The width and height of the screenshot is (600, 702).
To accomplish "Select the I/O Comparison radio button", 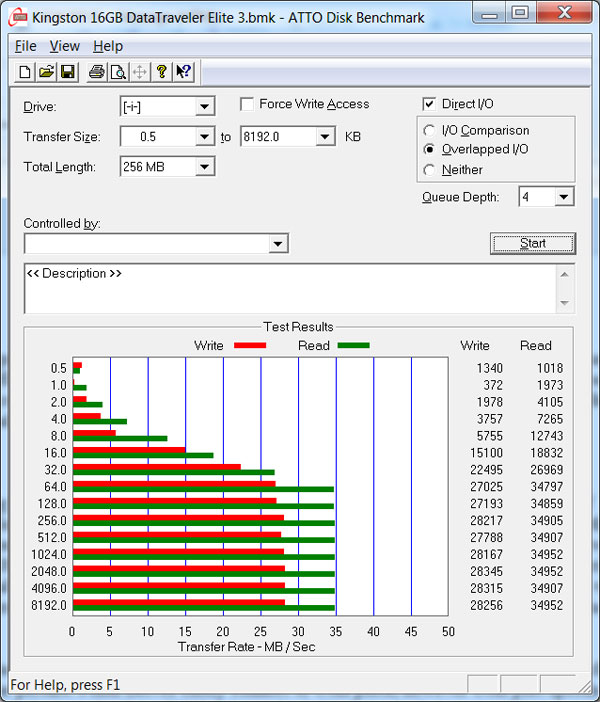I will tap(429, 130).
